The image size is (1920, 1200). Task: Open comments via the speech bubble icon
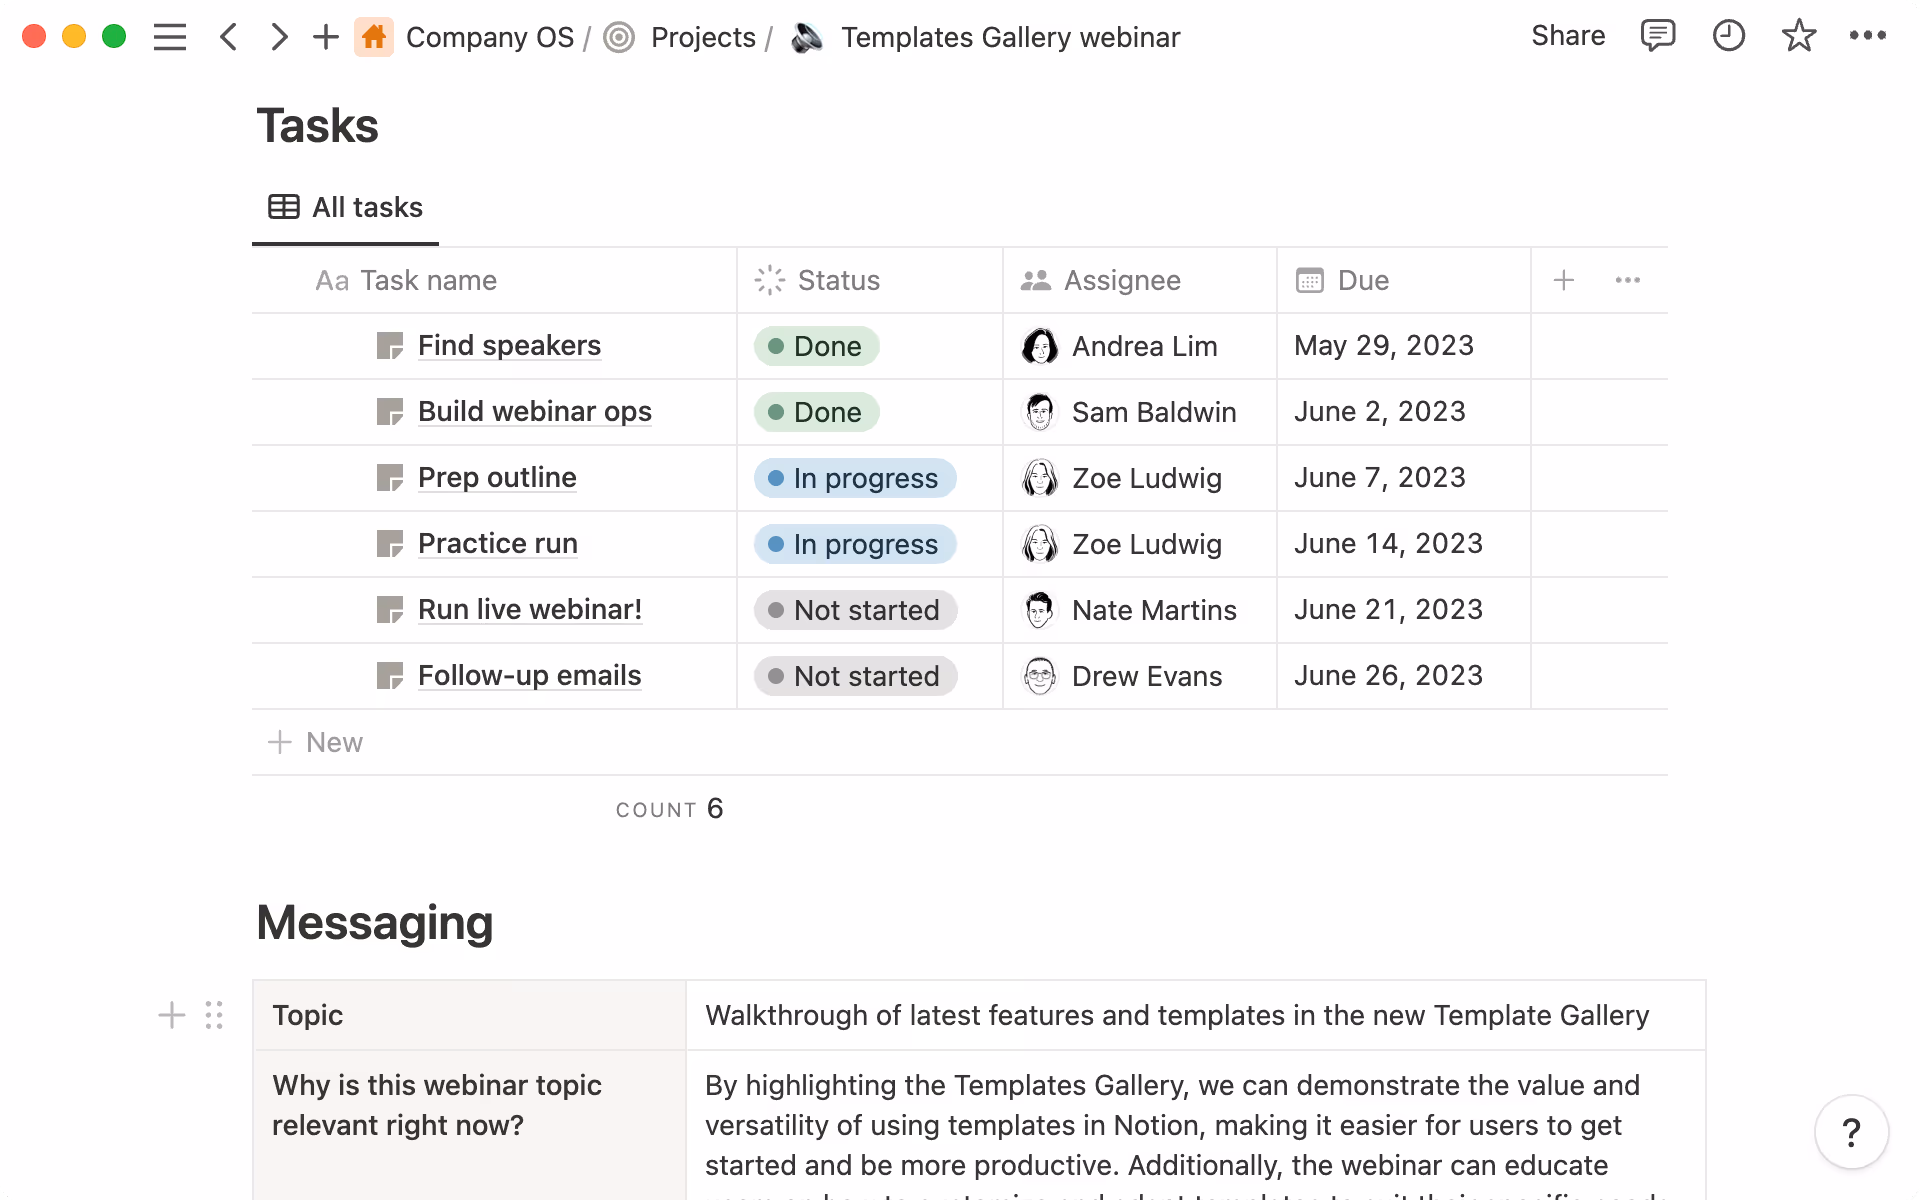tap(1657, 36)
